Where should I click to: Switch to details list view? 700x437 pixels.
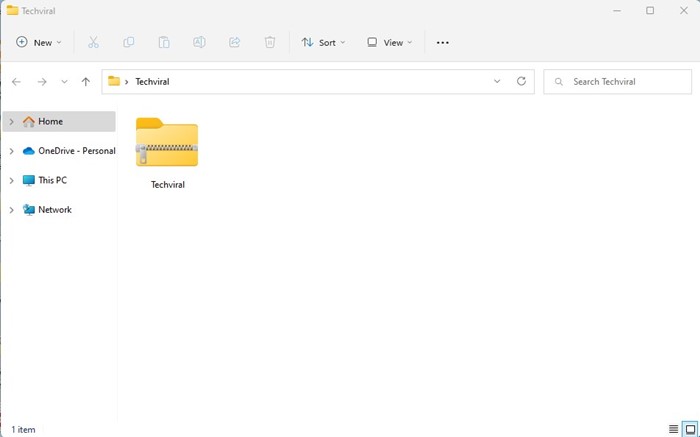[673, 429]
